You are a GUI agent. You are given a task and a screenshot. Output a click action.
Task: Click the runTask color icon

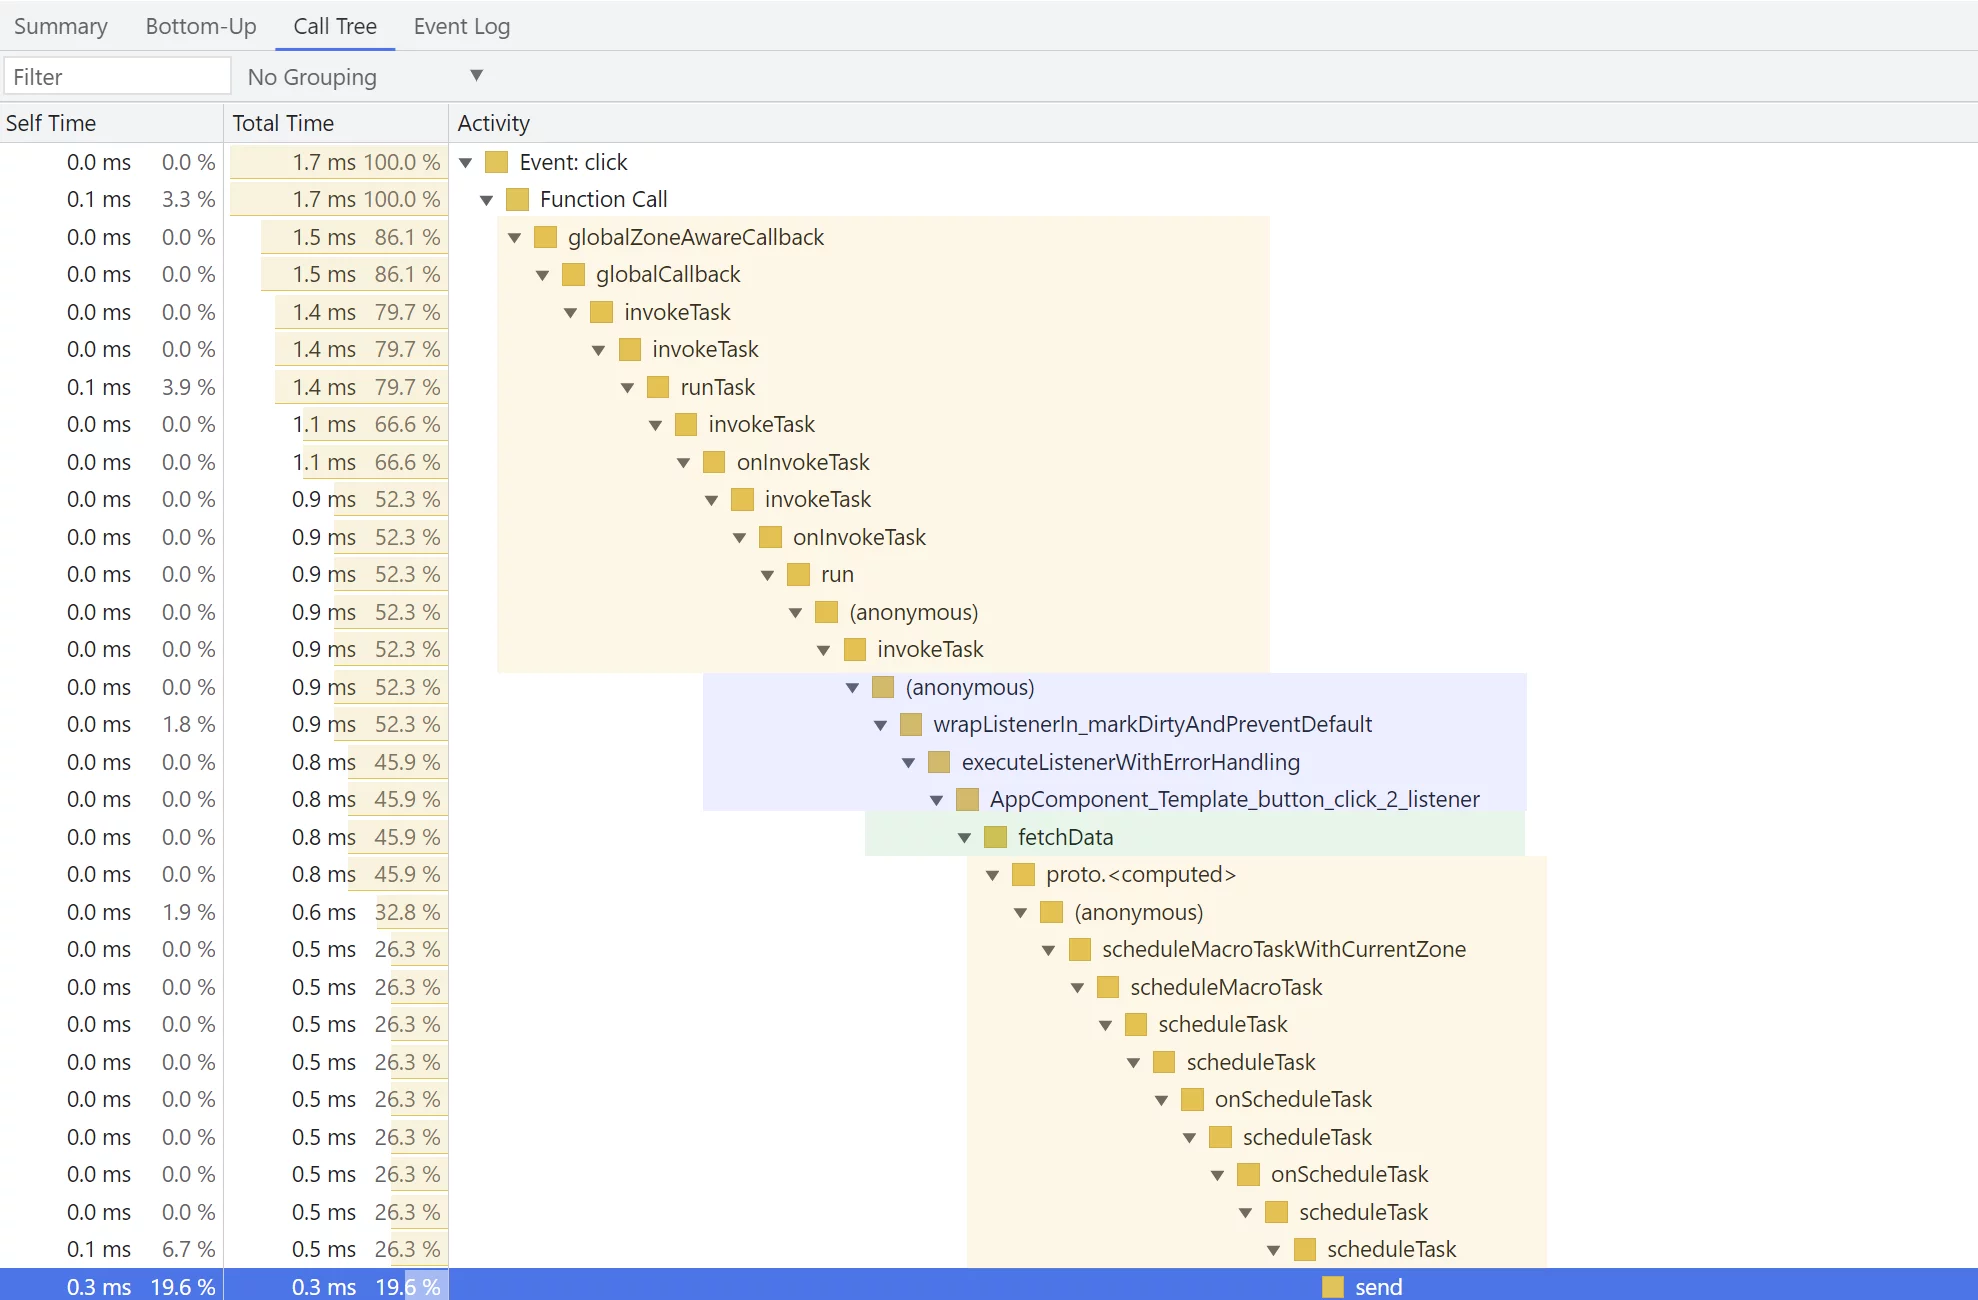click(x=658, y=387)
